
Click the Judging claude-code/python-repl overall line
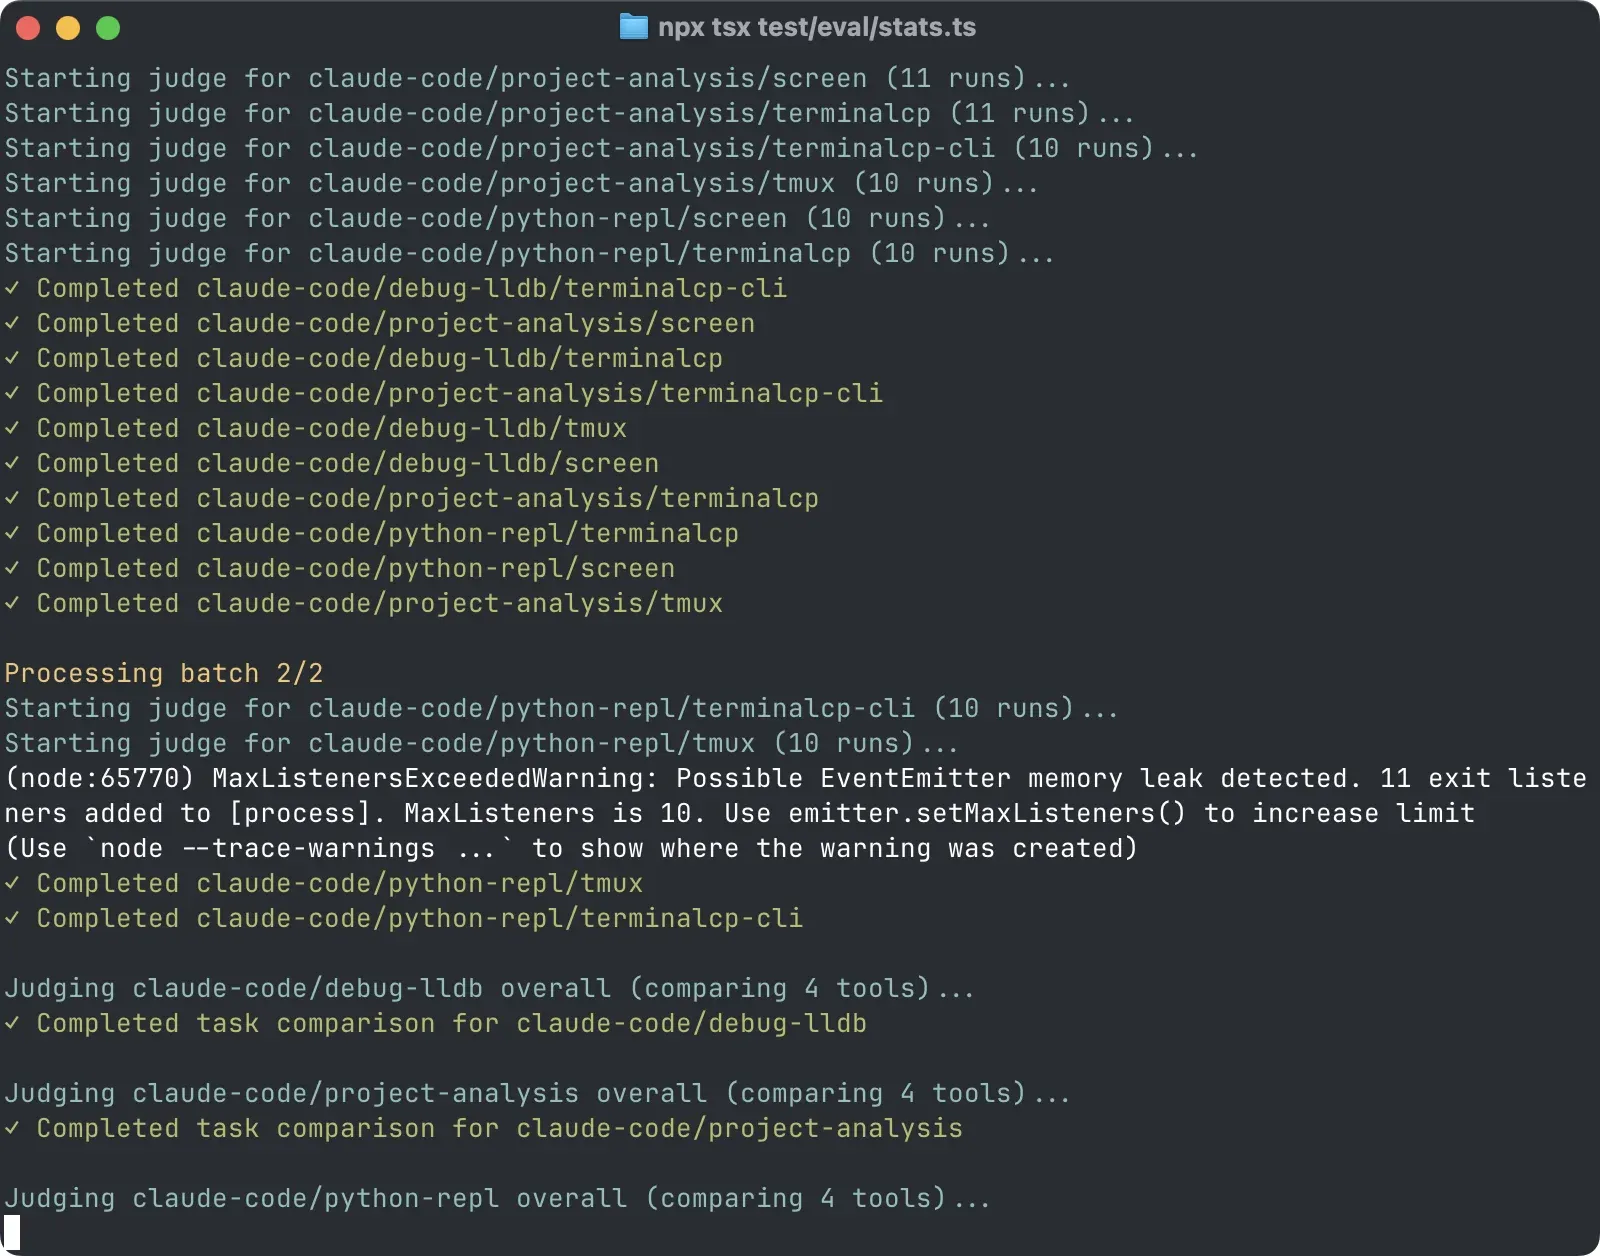[x=497, y=1198]
